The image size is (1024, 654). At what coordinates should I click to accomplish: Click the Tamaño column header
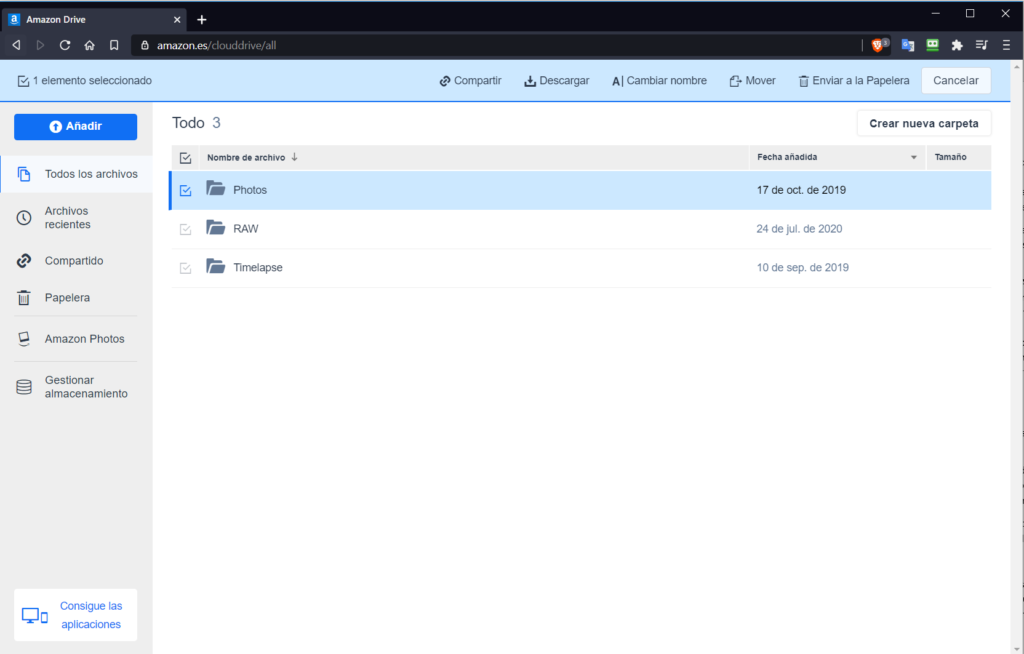coord(950,157)
